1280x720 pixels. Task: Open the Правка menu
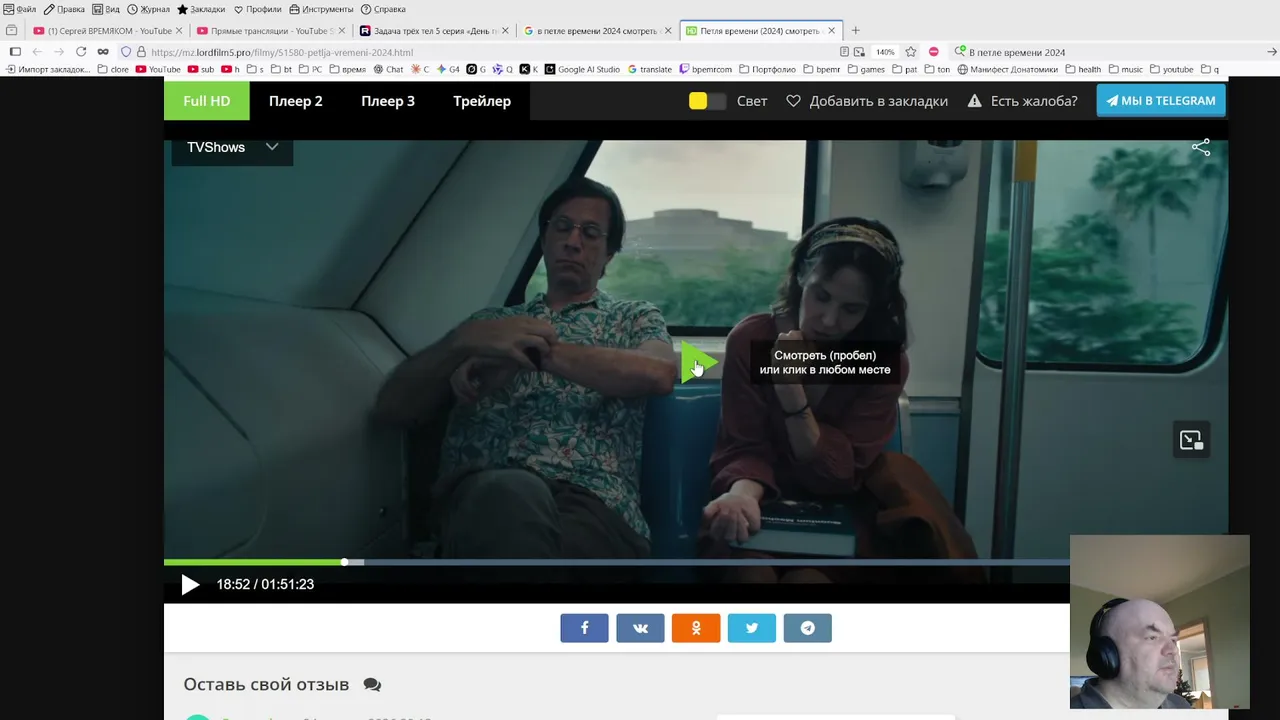pos(64,9)
